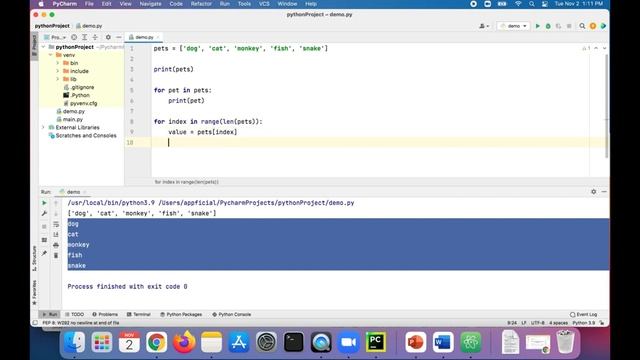Open the demo run configuration dropdown

513,26
